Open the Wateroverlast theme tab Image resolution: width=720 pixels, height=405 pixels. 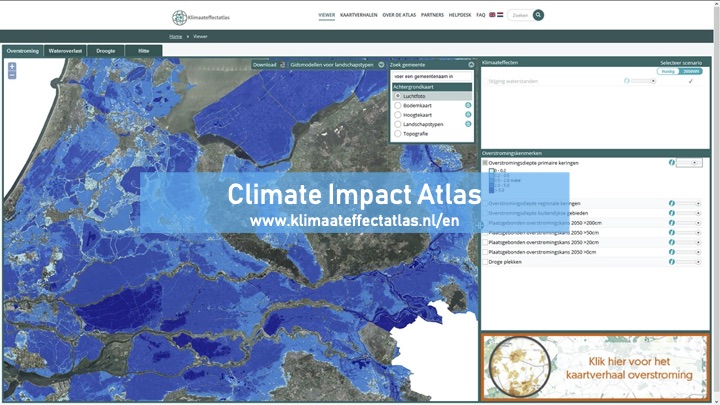65,51
